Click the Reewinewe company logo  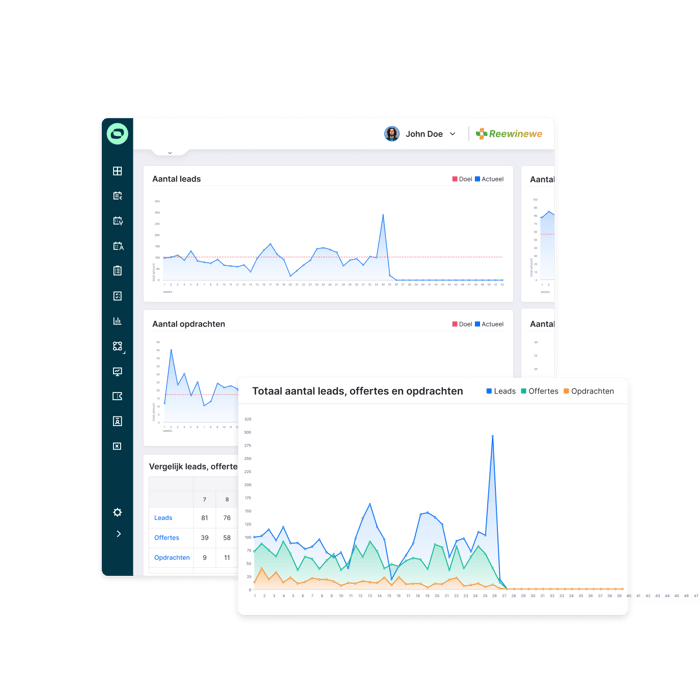(x=509, y=134)
